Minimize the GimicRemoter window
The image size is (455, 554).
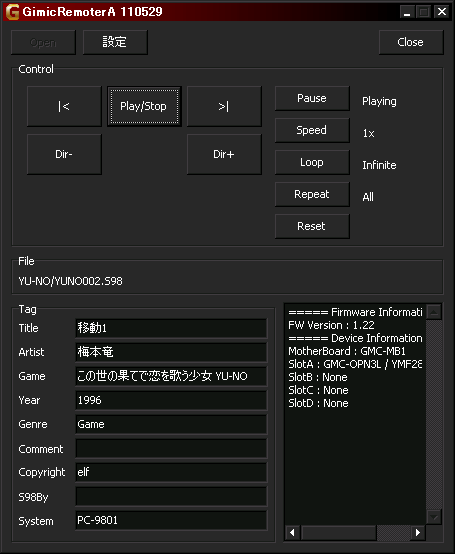point(407,12)
